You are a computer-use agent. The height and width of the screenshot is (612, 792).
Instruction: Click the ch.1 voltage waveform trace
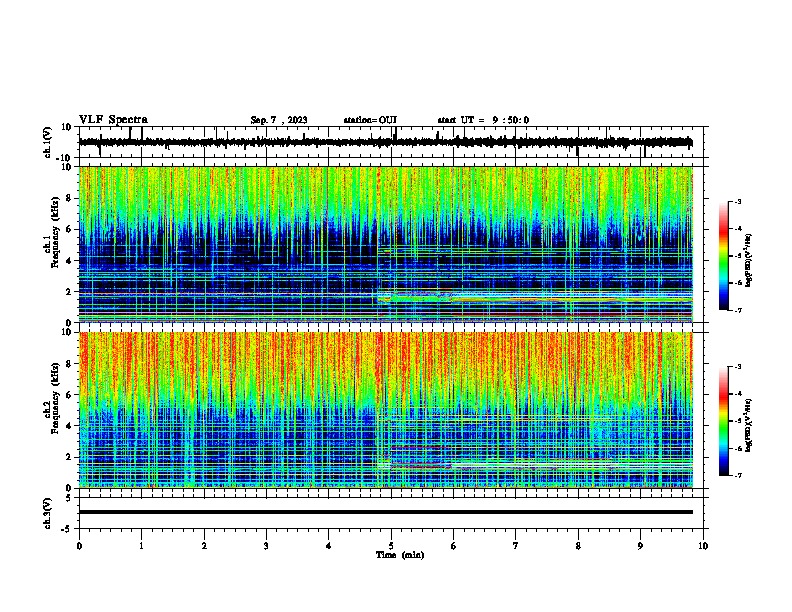(x=385, y=142)
